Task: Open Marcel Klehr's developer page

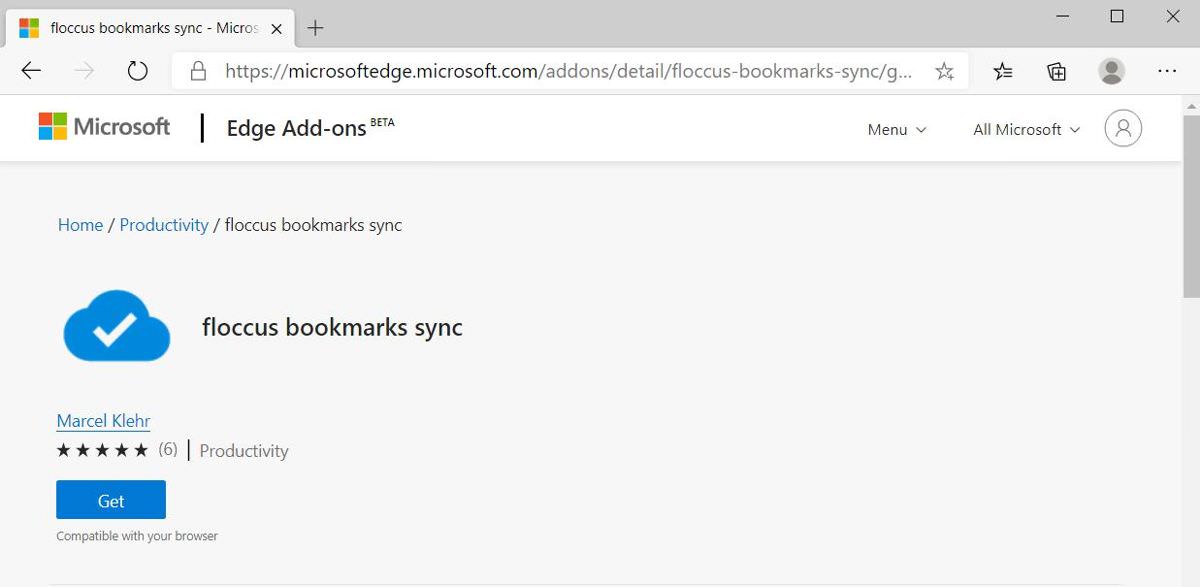Action: click(103, 420)
